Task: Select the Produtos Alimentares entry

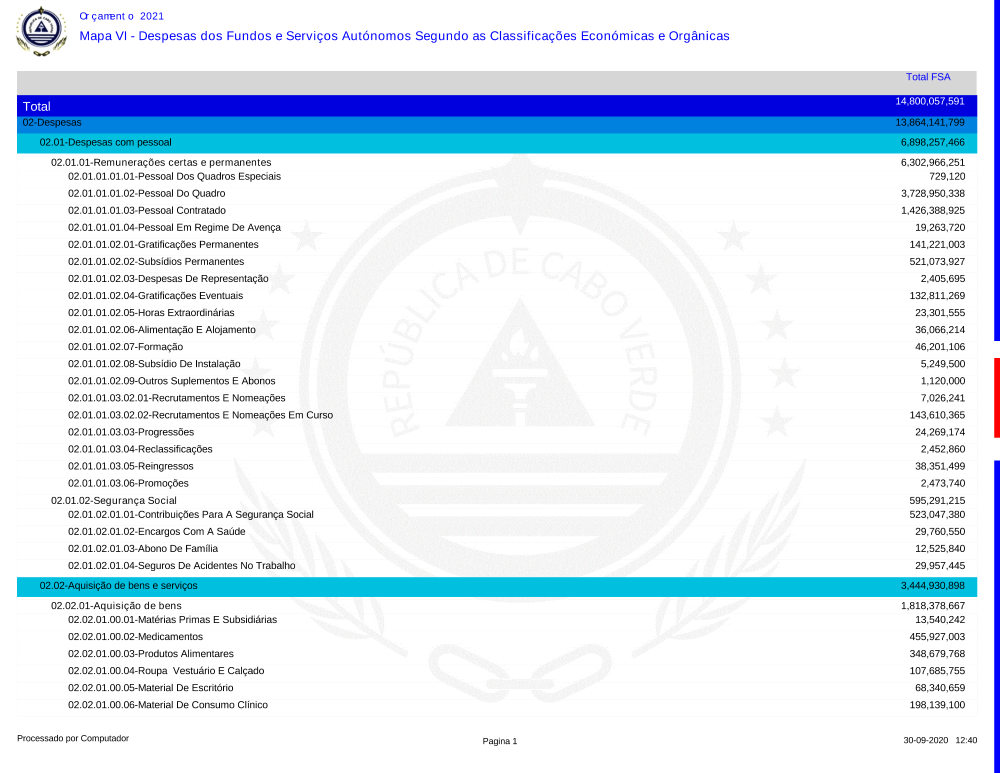Action: [x=151, y=654]
